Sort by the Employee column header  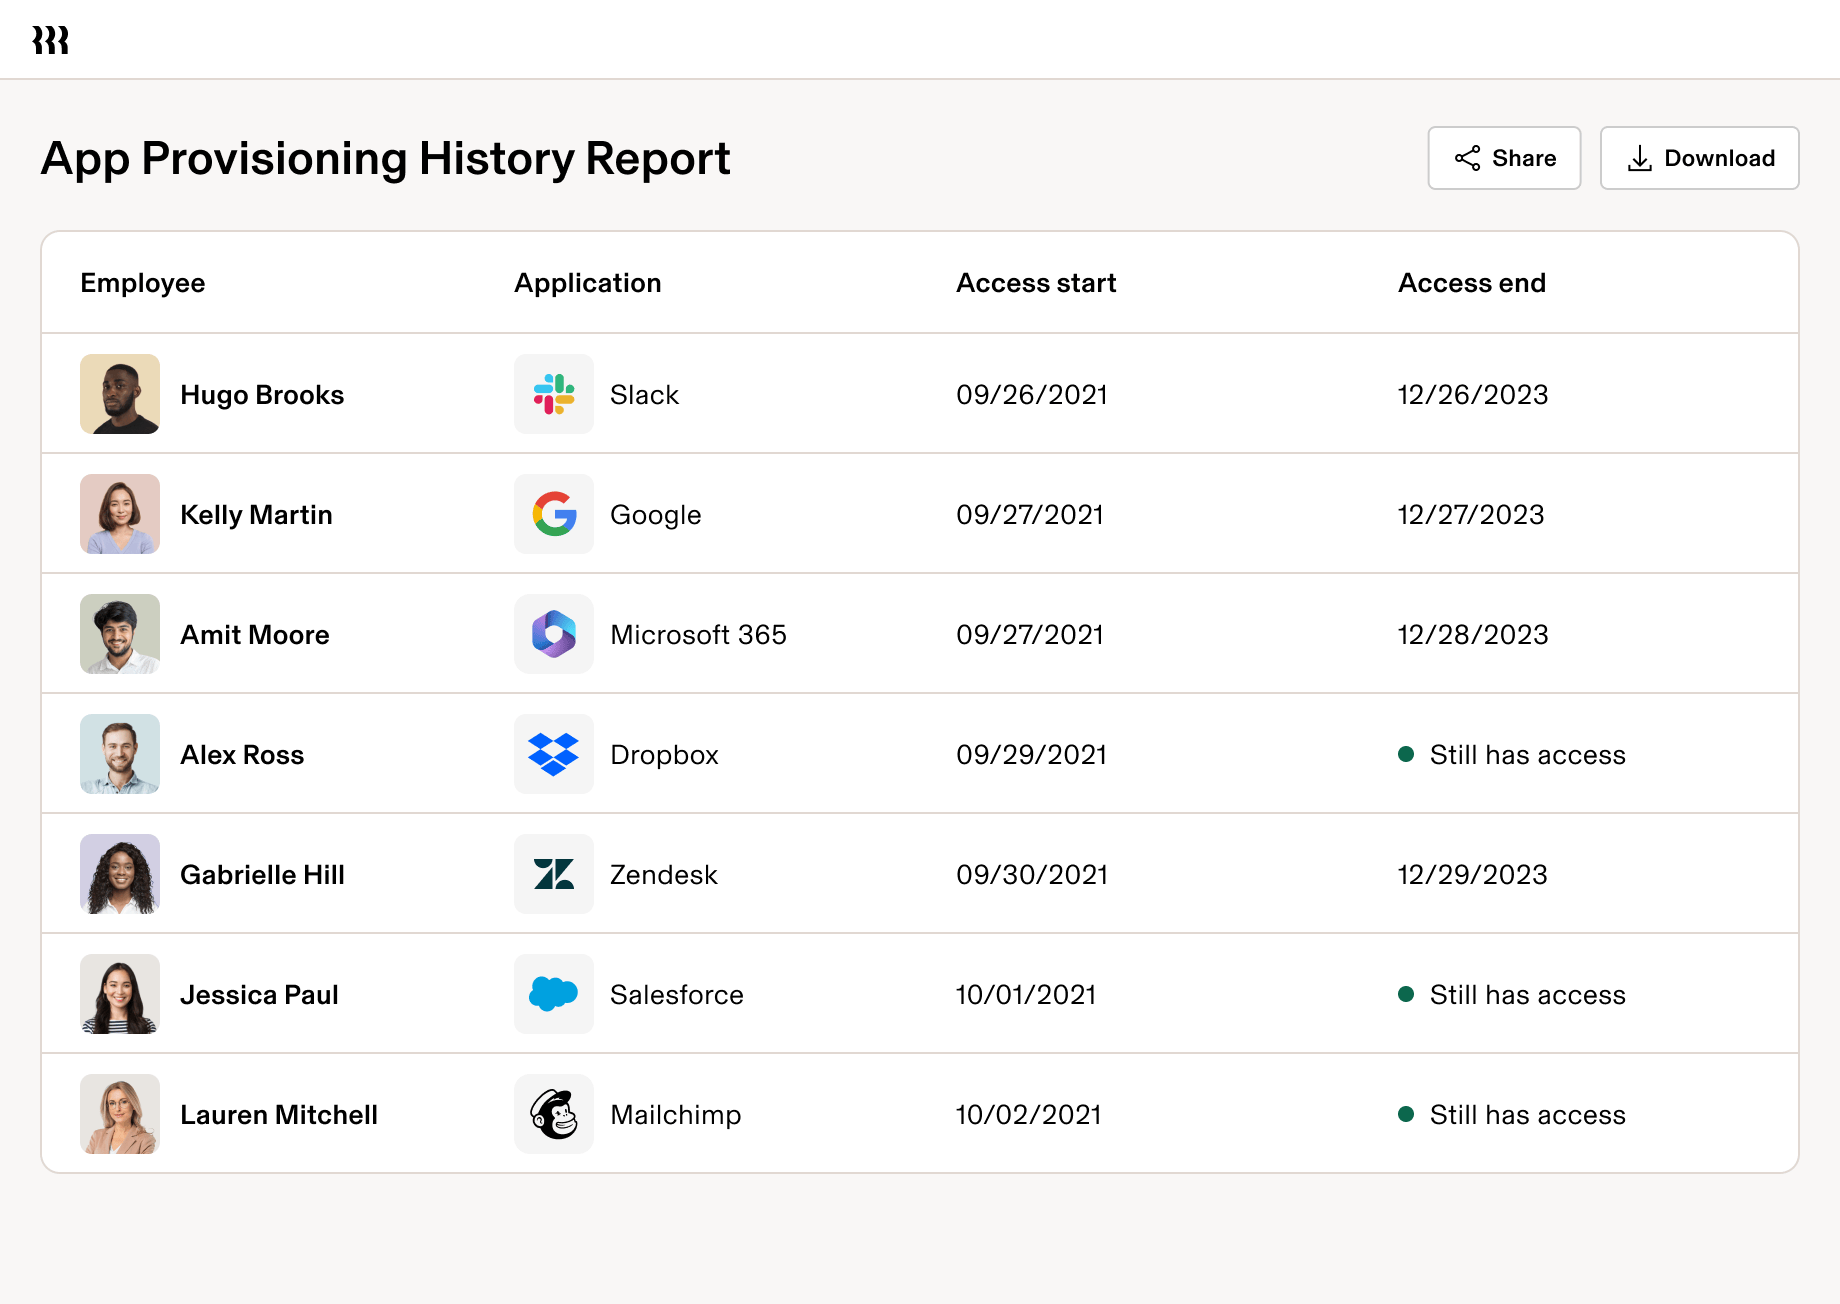[142, 282]
